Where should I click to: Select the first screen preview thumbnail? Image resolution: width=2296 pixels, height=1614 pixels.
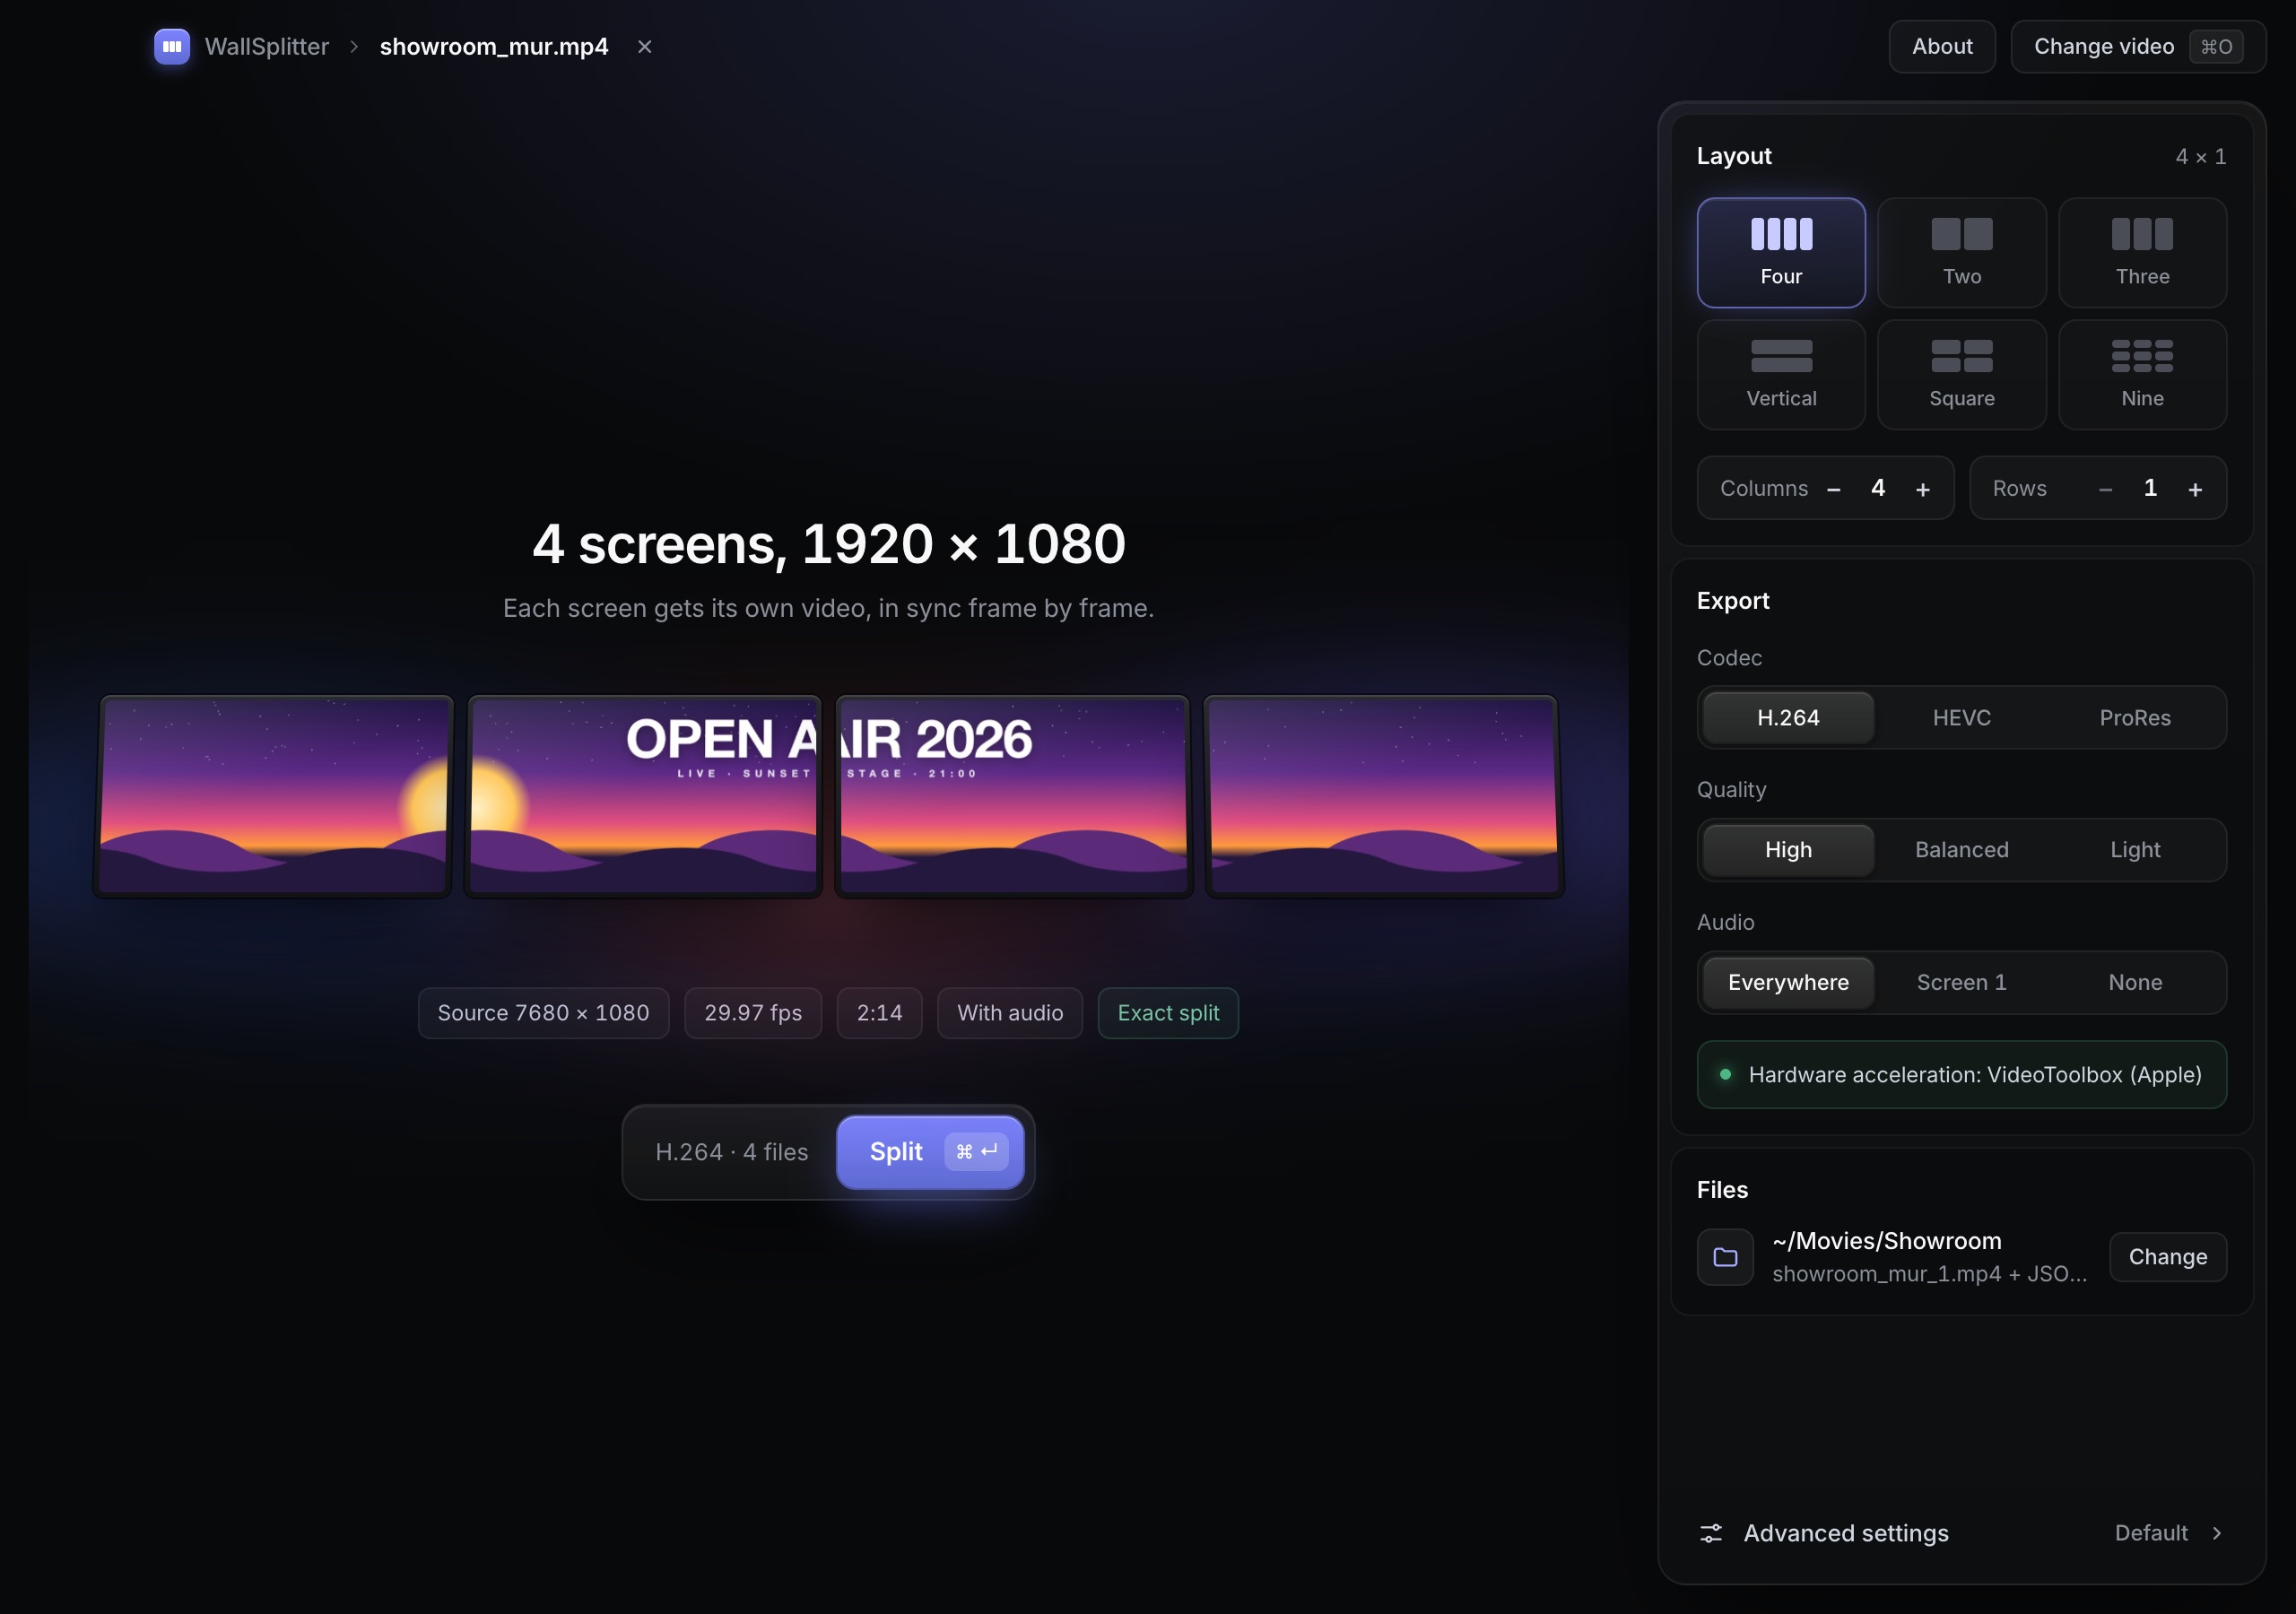tap(273, 795)
